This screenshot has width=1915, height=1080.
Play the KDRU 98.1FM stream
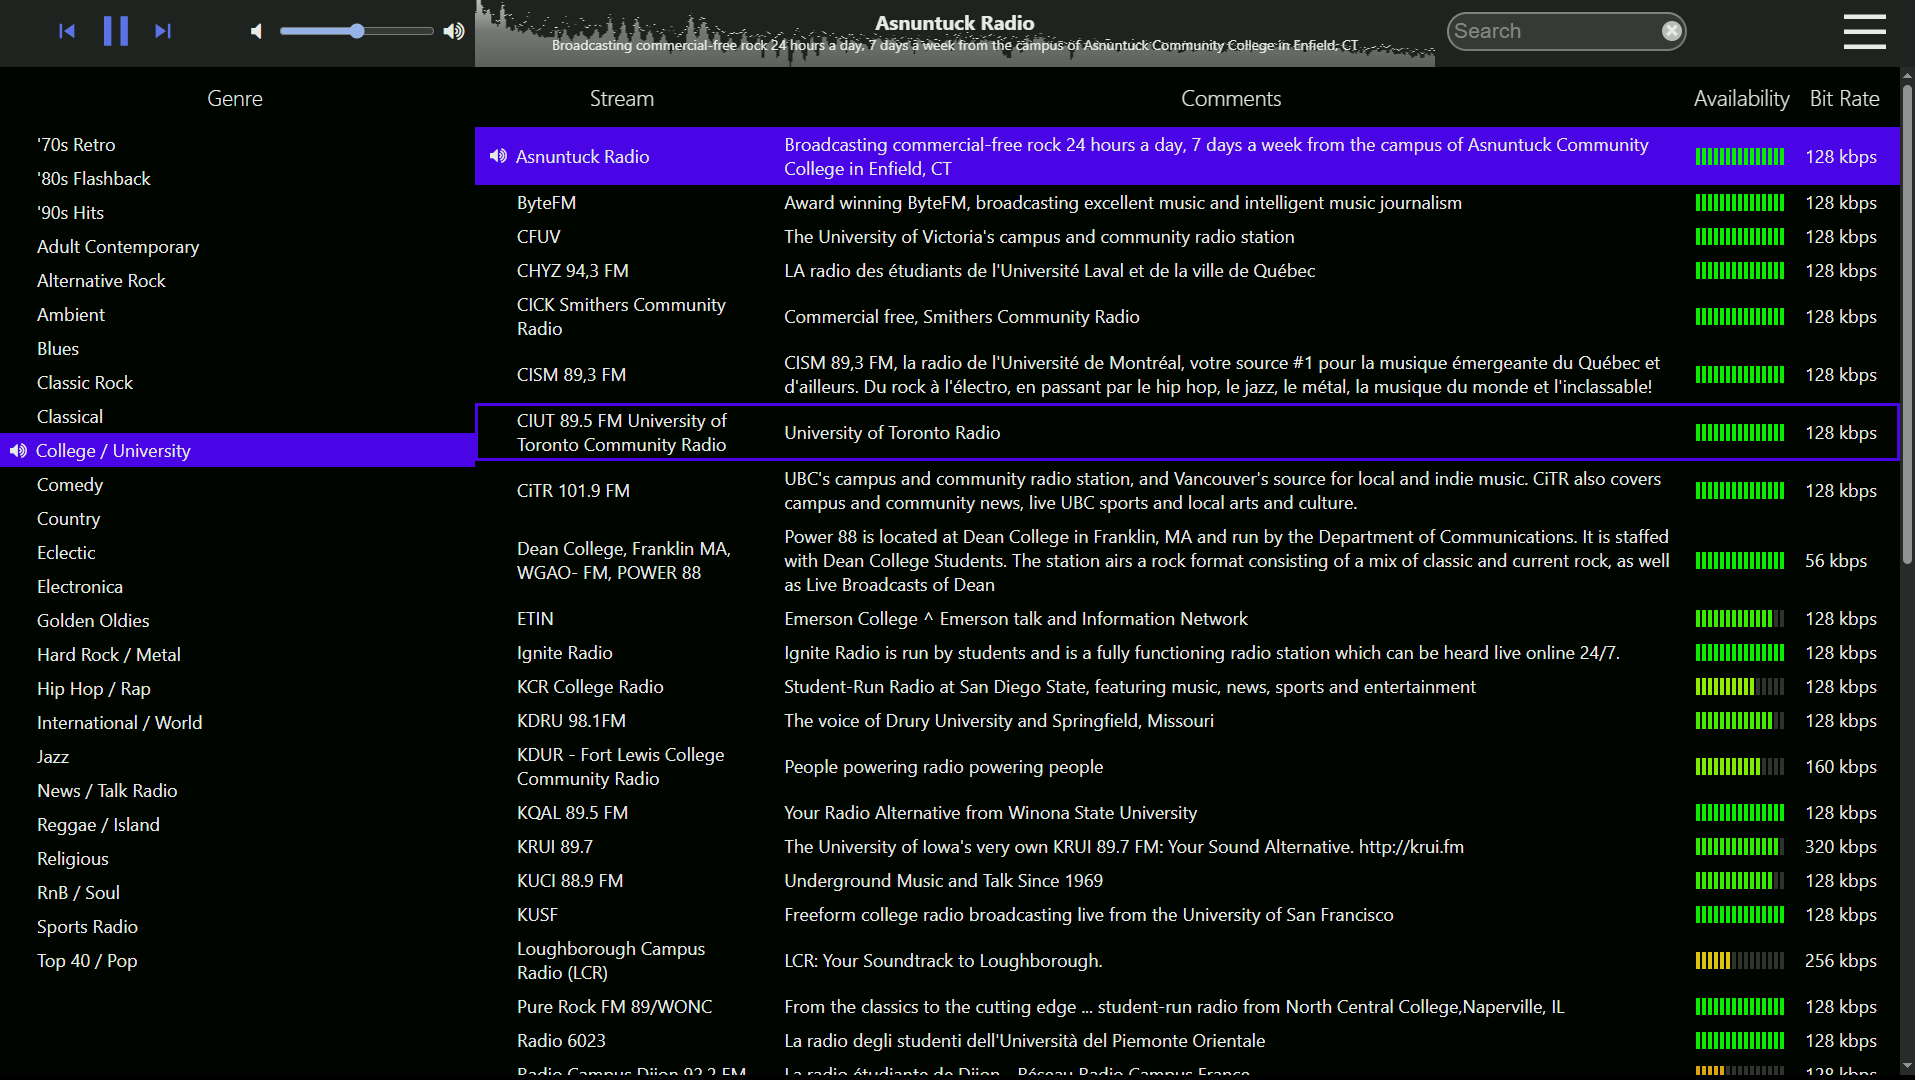tap(1187, 720)
